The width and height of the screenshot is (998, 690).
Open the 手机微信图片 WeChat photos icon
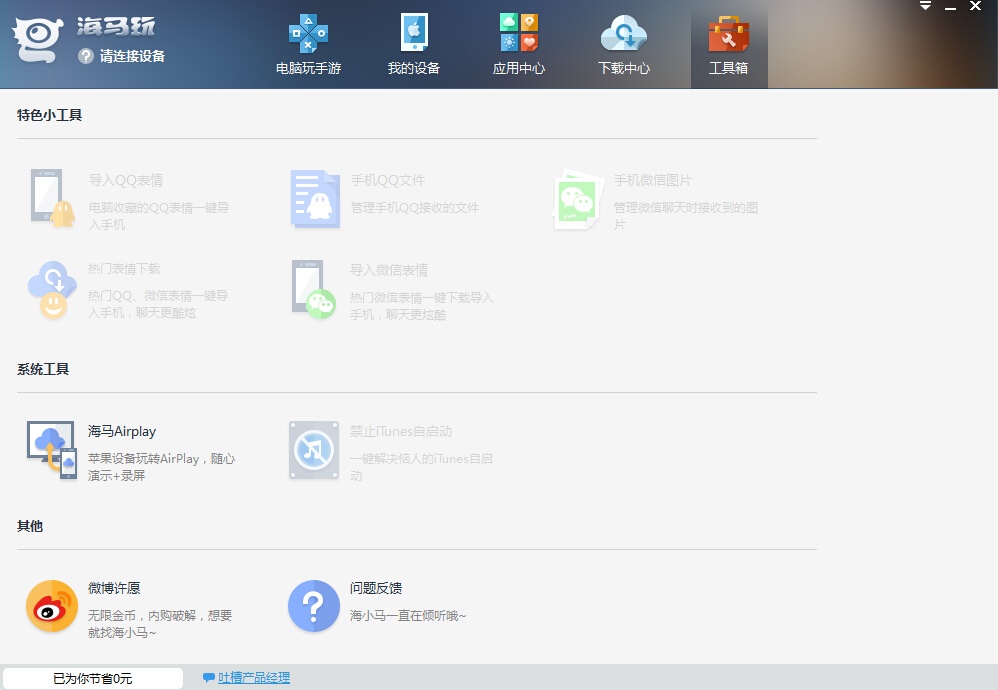point(578,198)
